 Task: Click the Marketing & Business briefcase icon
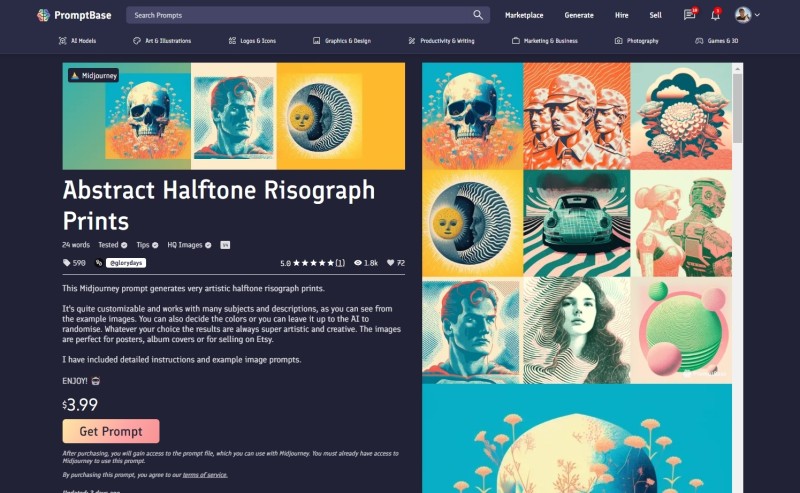pyautogui.click(x=516, y=41)
